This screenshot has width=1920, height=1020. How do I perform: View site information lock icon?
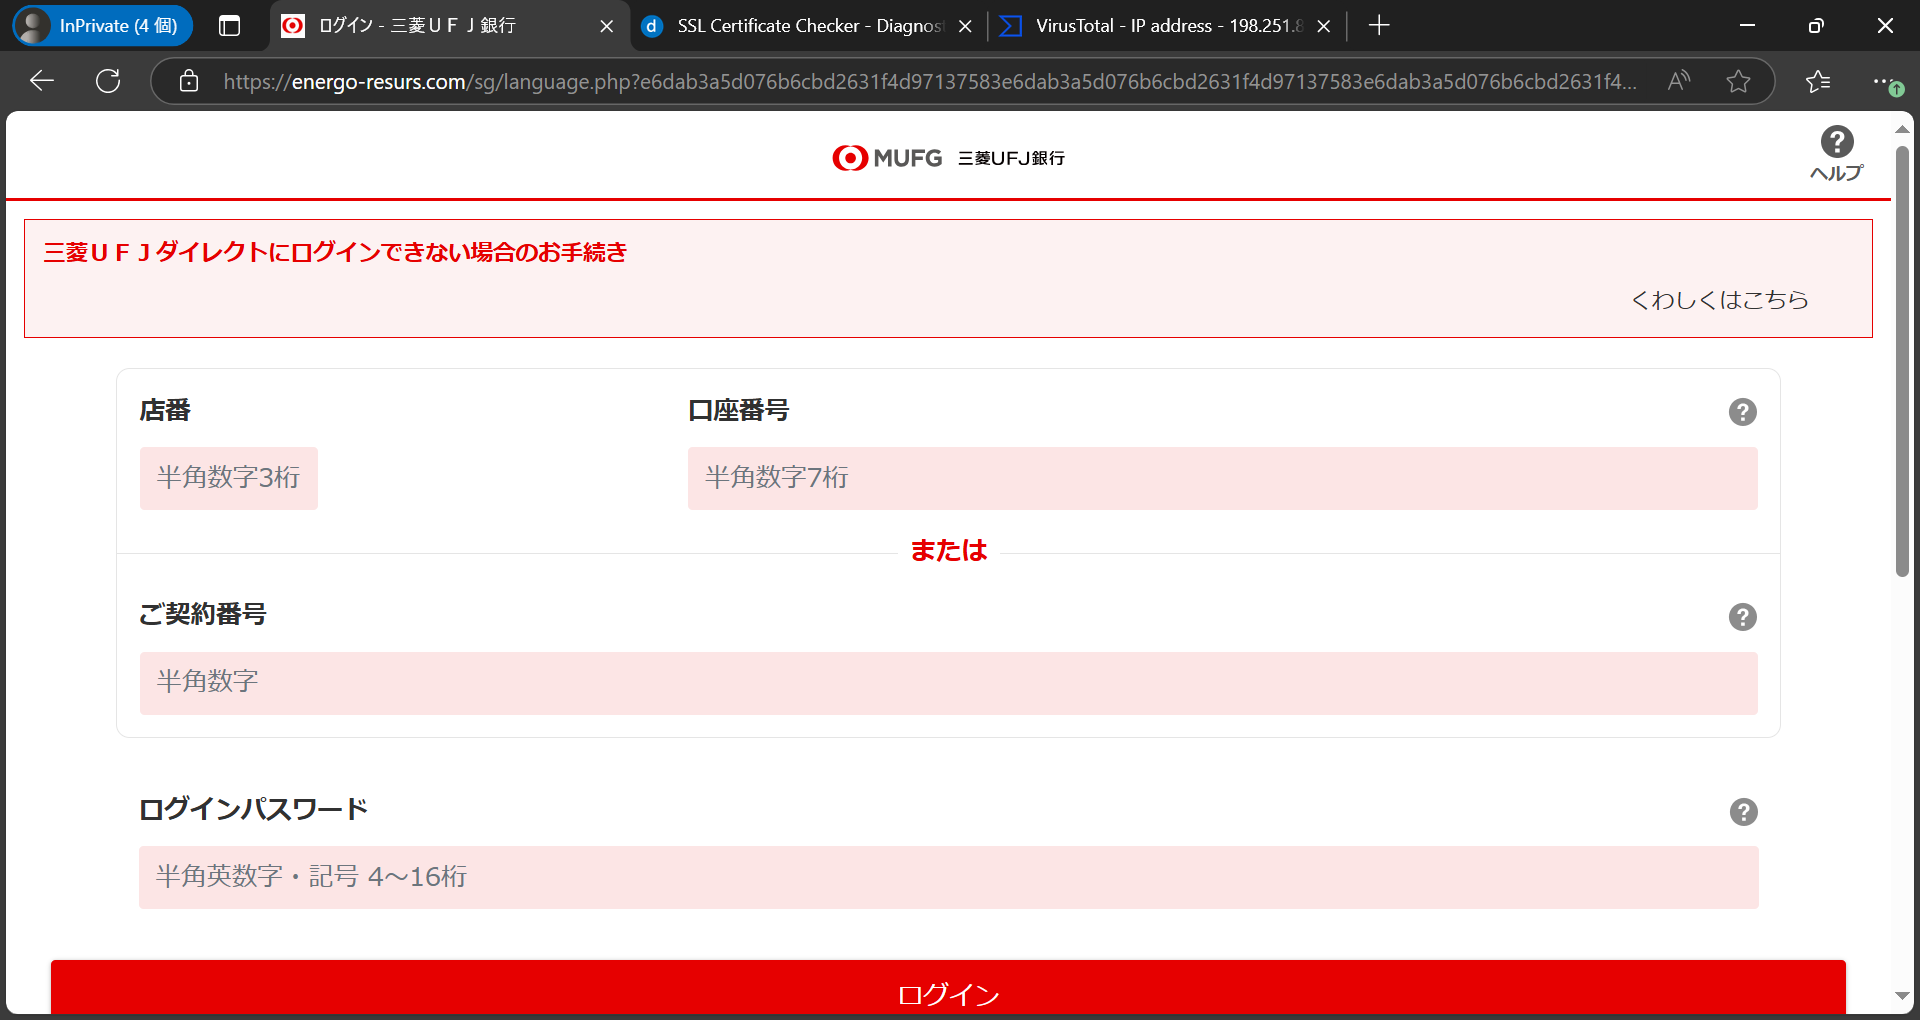[189, 81]
